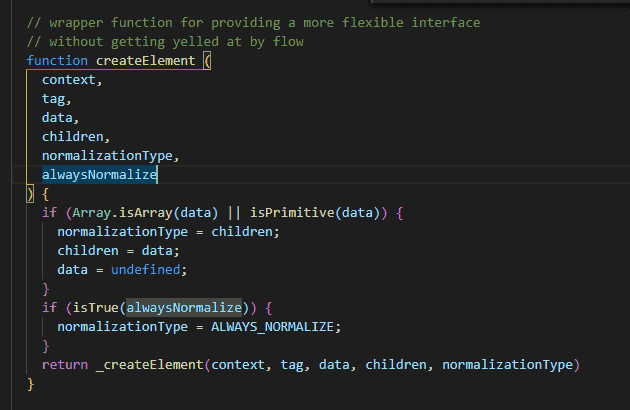Click the return keyword
Viewport: 630px width, 410px height.
click(x=65, y=364)
